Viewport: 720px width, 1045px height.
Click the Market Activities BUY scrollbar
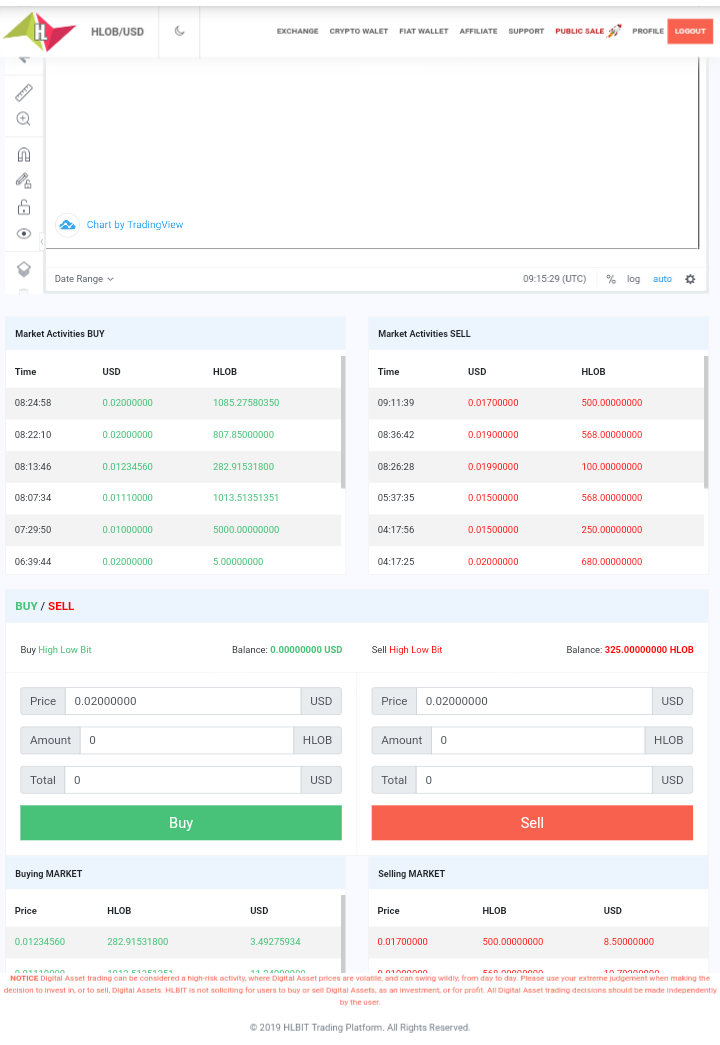343,422
